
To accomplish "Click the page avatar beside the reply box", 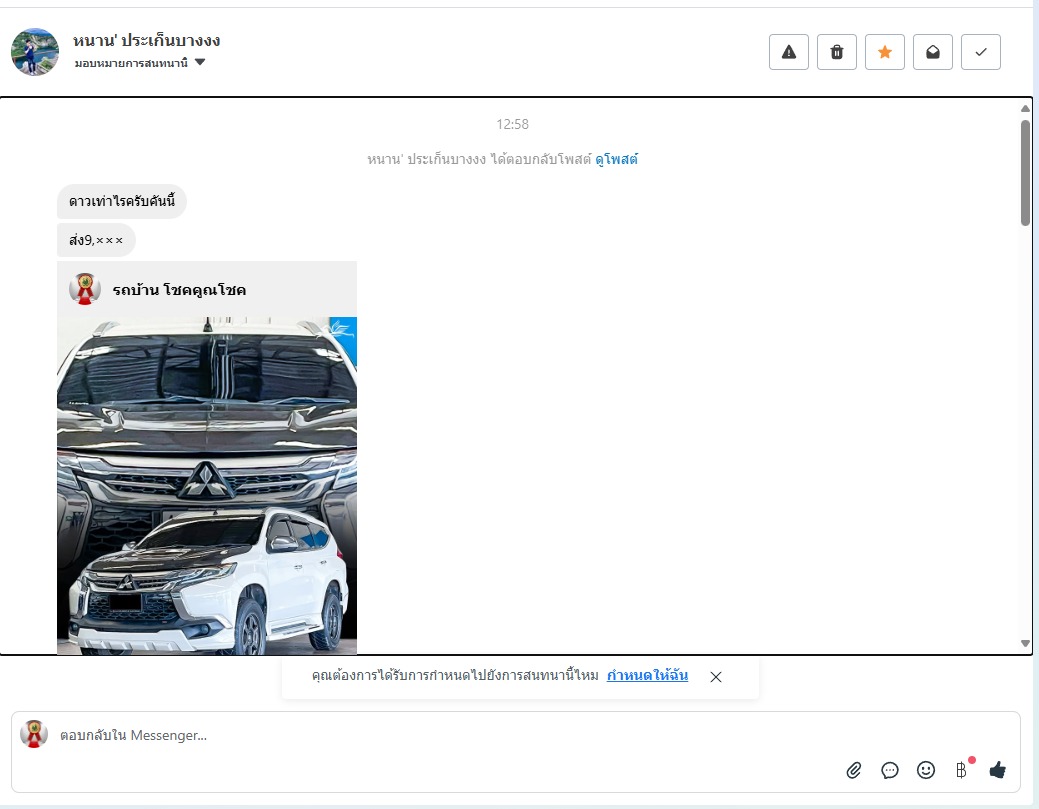I will point(34,734).
